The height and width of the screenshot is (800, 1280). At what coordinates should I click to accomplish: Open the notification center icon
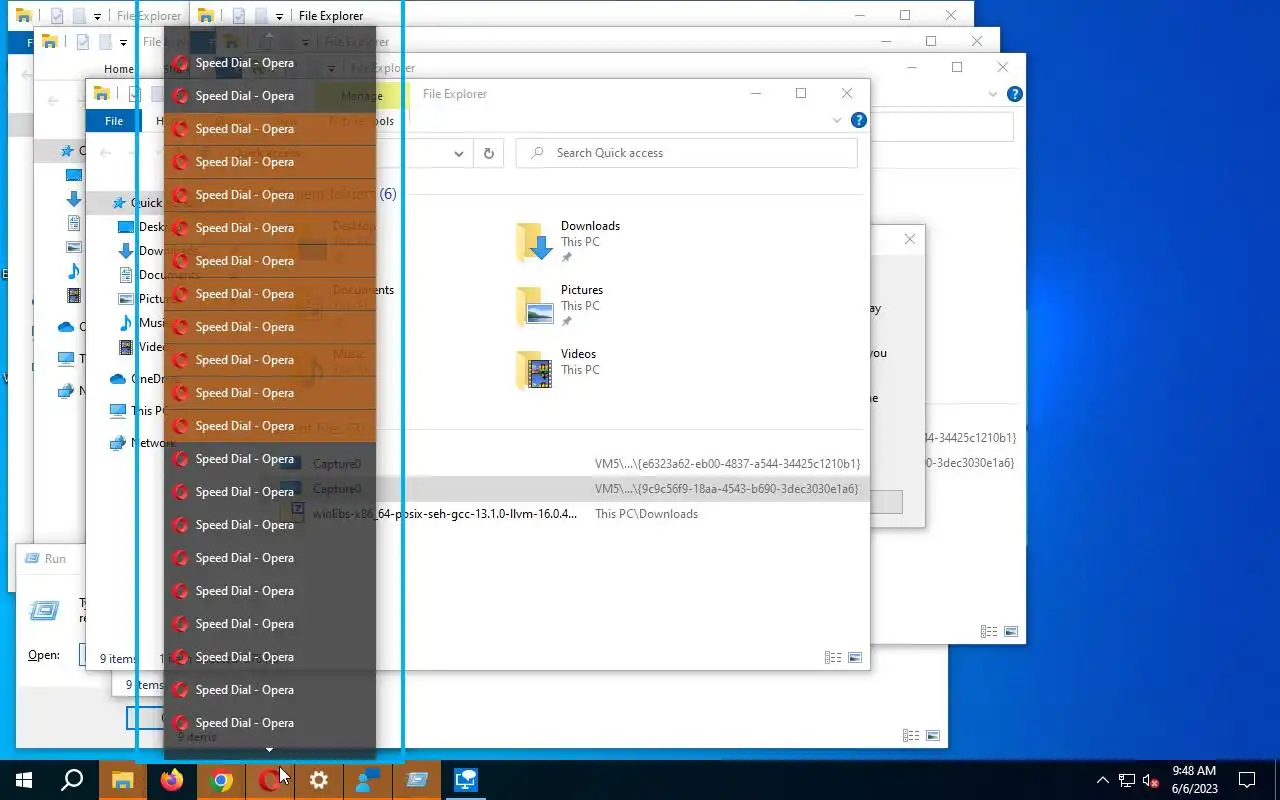pos(1247,781)
